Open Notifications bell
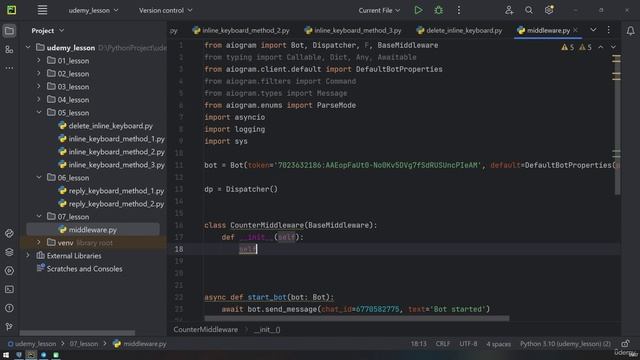The width and height of the screenshot is (640, 360). pos(631,31)
